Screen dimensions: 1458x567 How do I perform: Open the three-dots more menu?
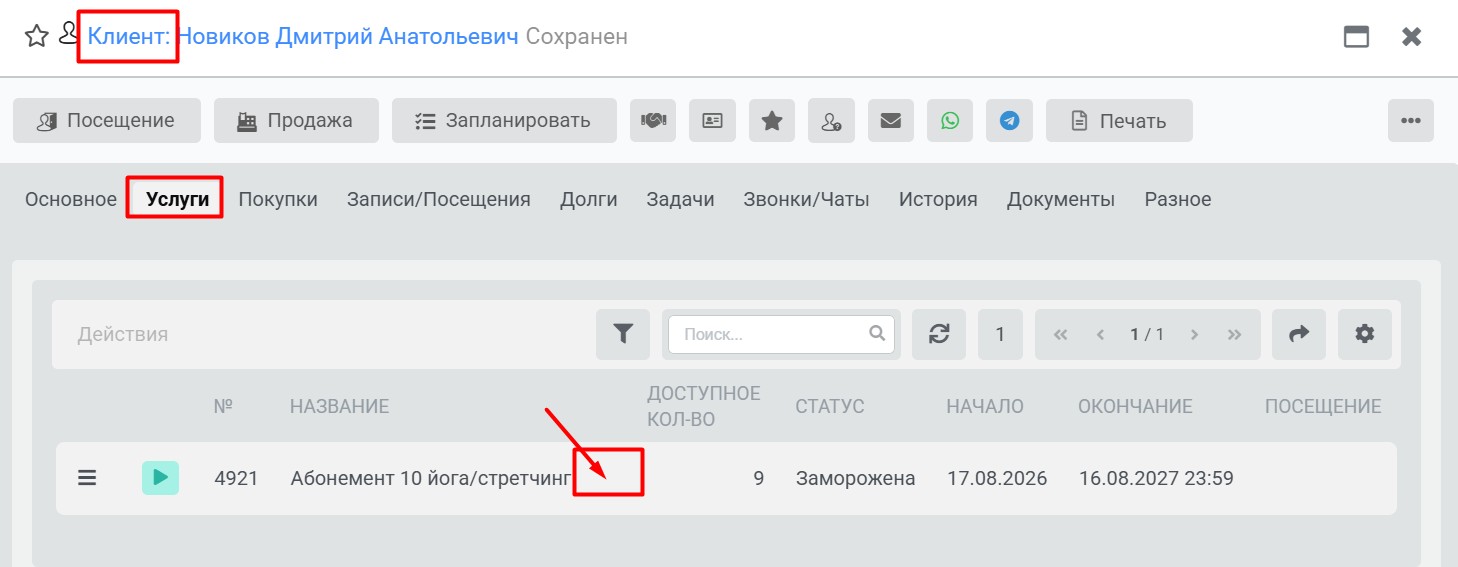point(1411,121)
